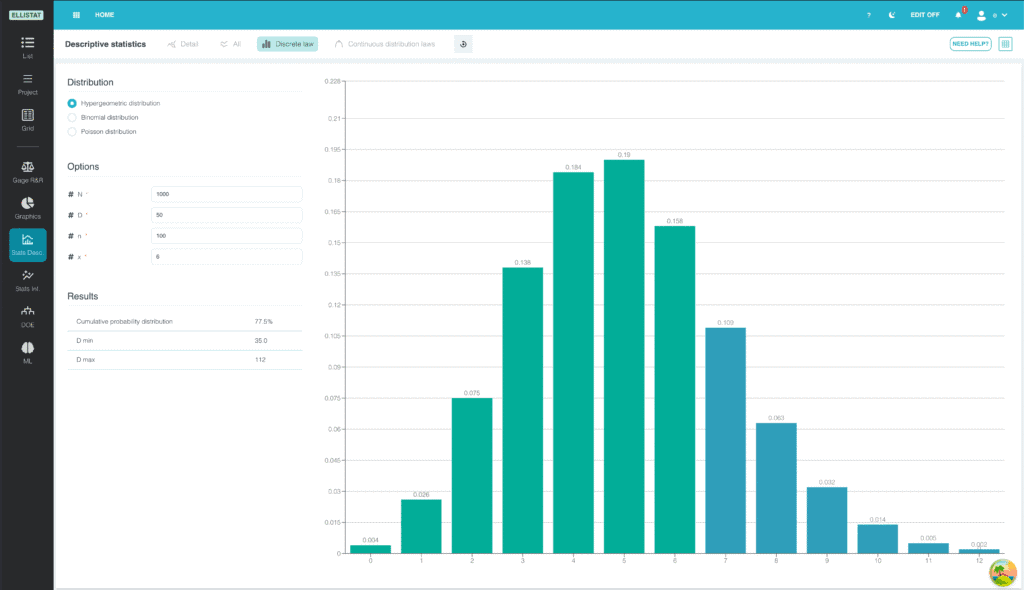This screenshot has width=1024, height=590.
Task: Click the tallest bar labeled 0.19
Action: [624, 357]
